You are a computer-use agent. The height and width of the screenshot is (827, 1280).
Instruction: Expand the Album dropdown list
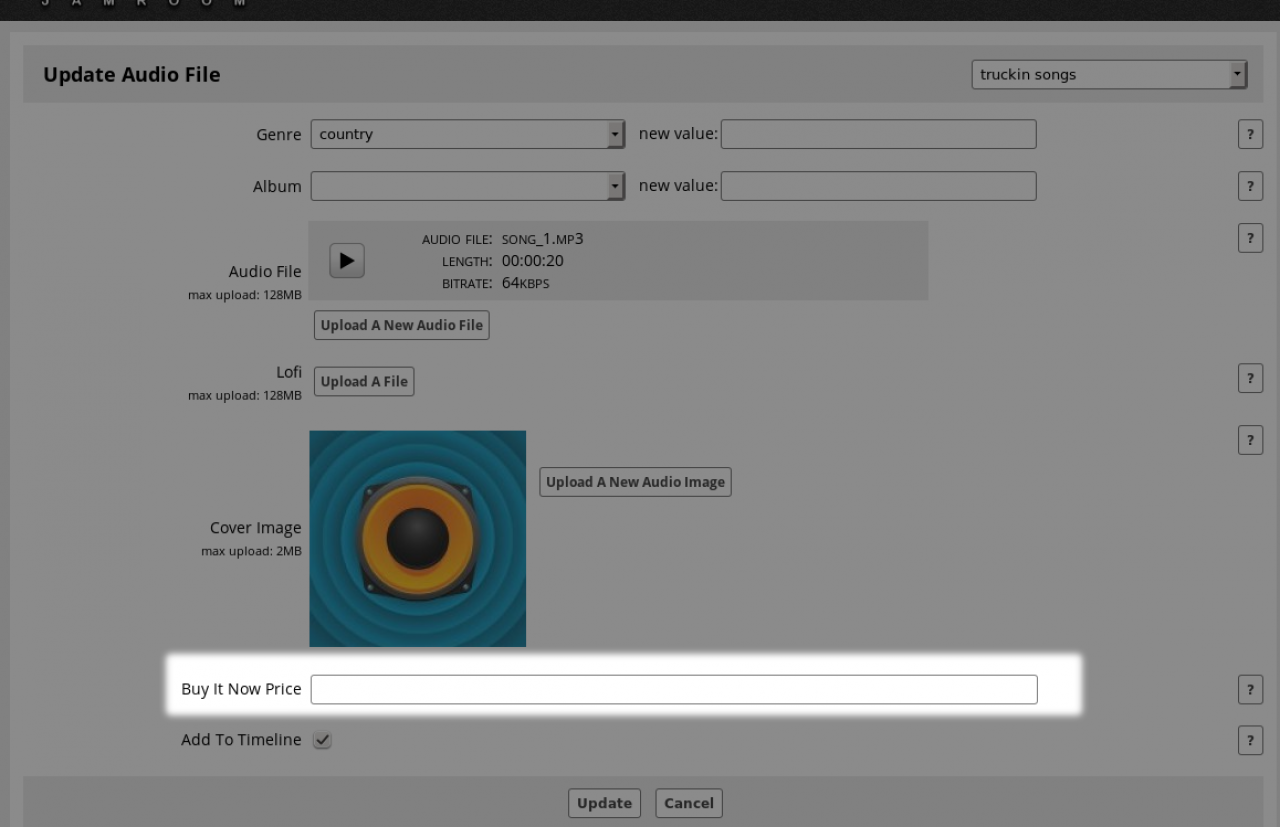click(467, 186)
